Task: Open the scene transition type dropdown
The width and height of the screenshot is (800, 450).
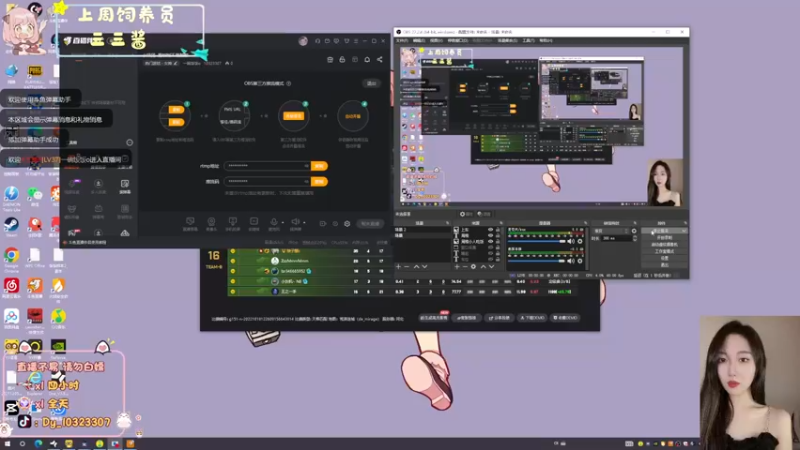Action: pos(611,231)
